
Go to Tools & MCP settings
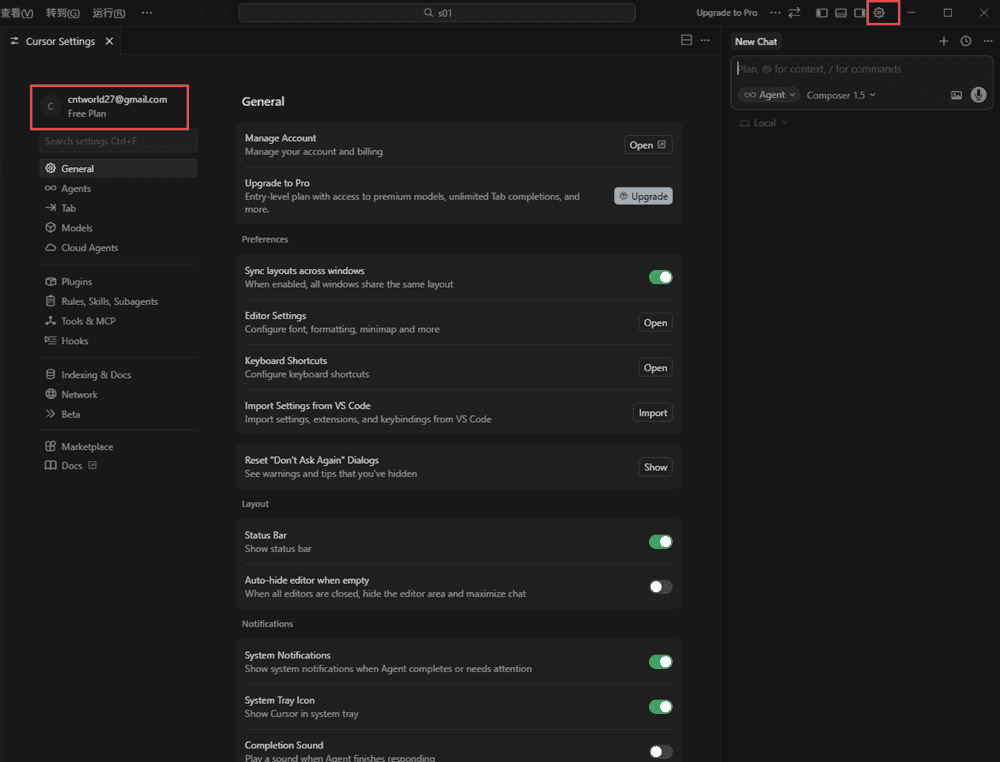88,321
